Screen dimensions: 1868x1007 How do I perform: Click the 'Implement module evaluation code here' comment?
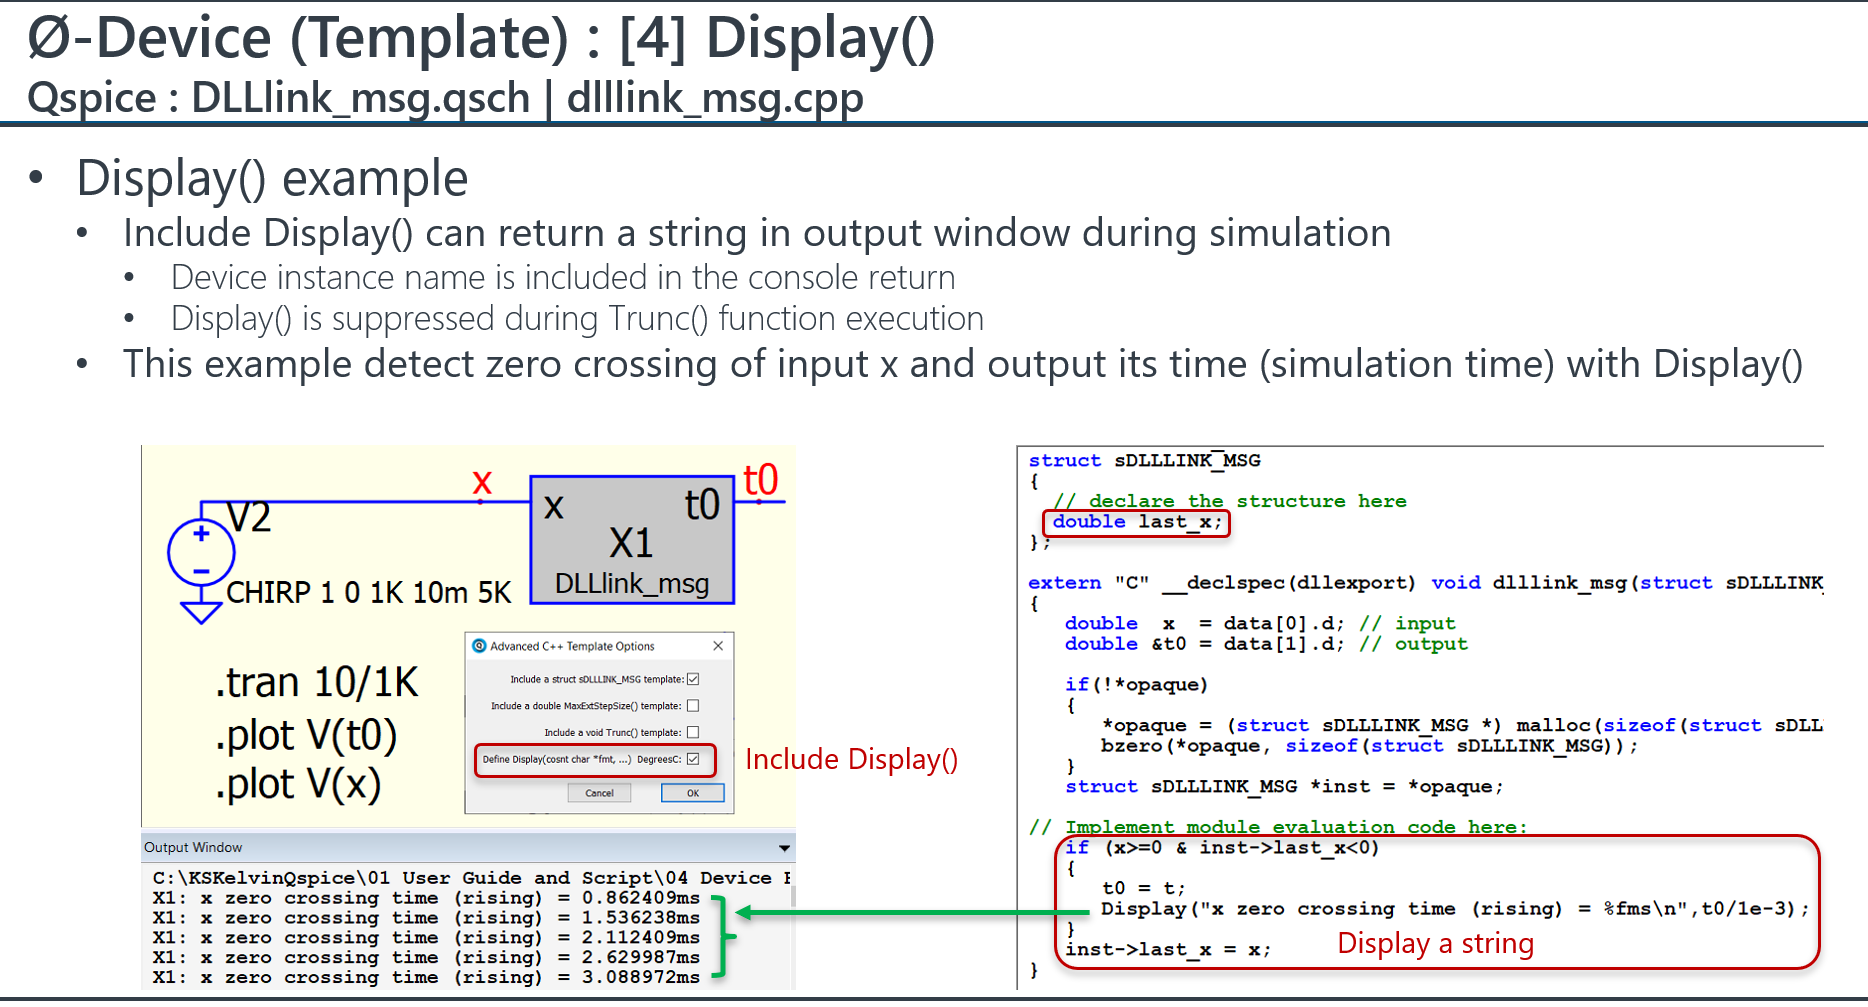(x=1279, y=827)
